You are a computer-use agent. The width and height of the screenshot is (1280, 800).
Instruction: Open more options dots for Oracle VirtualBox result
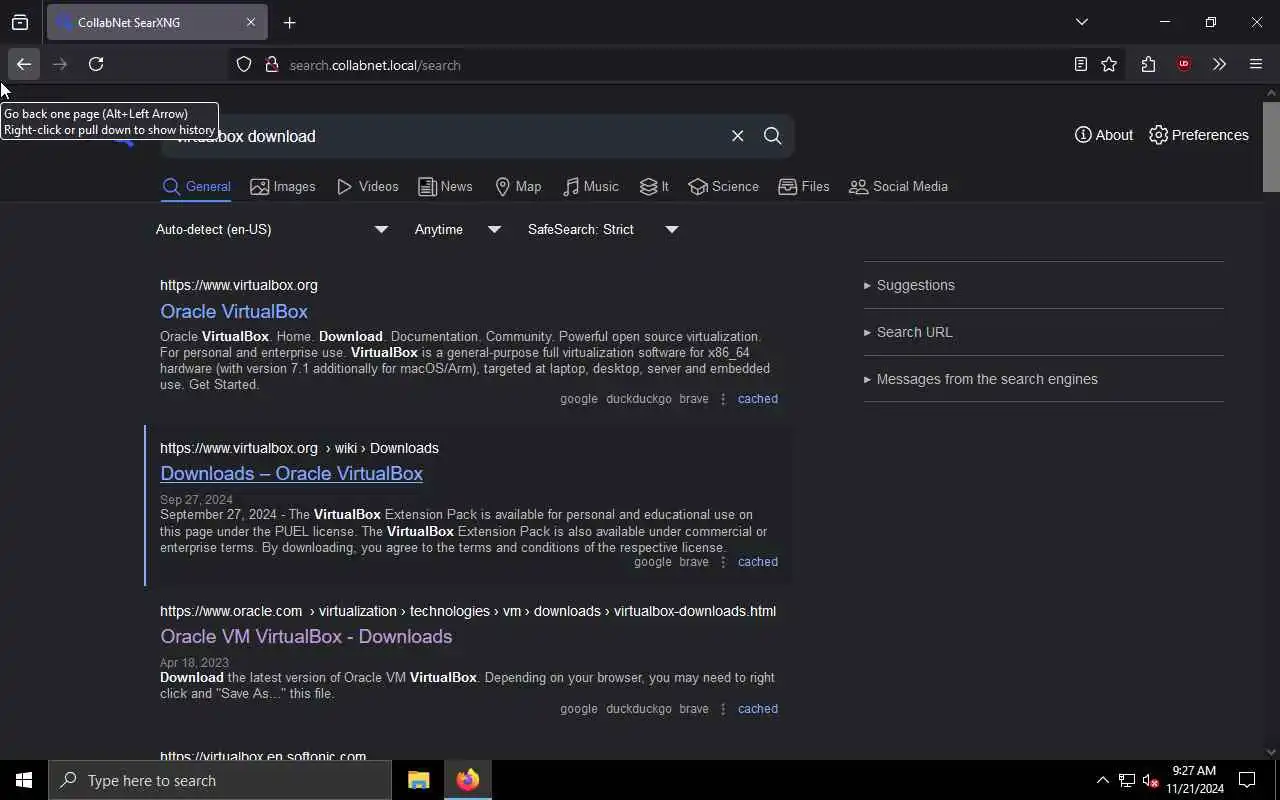click(x=723, y=399)
